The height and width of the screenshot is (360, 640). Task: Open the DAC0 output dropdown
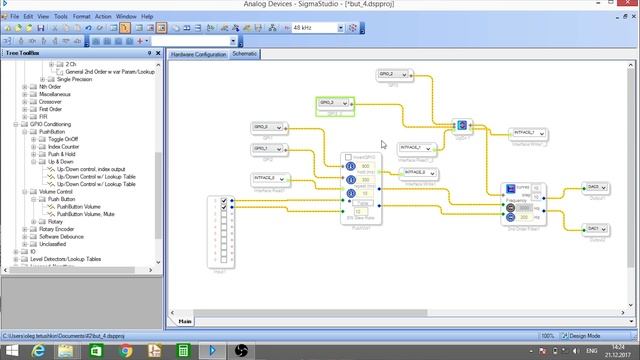[604, 187]
